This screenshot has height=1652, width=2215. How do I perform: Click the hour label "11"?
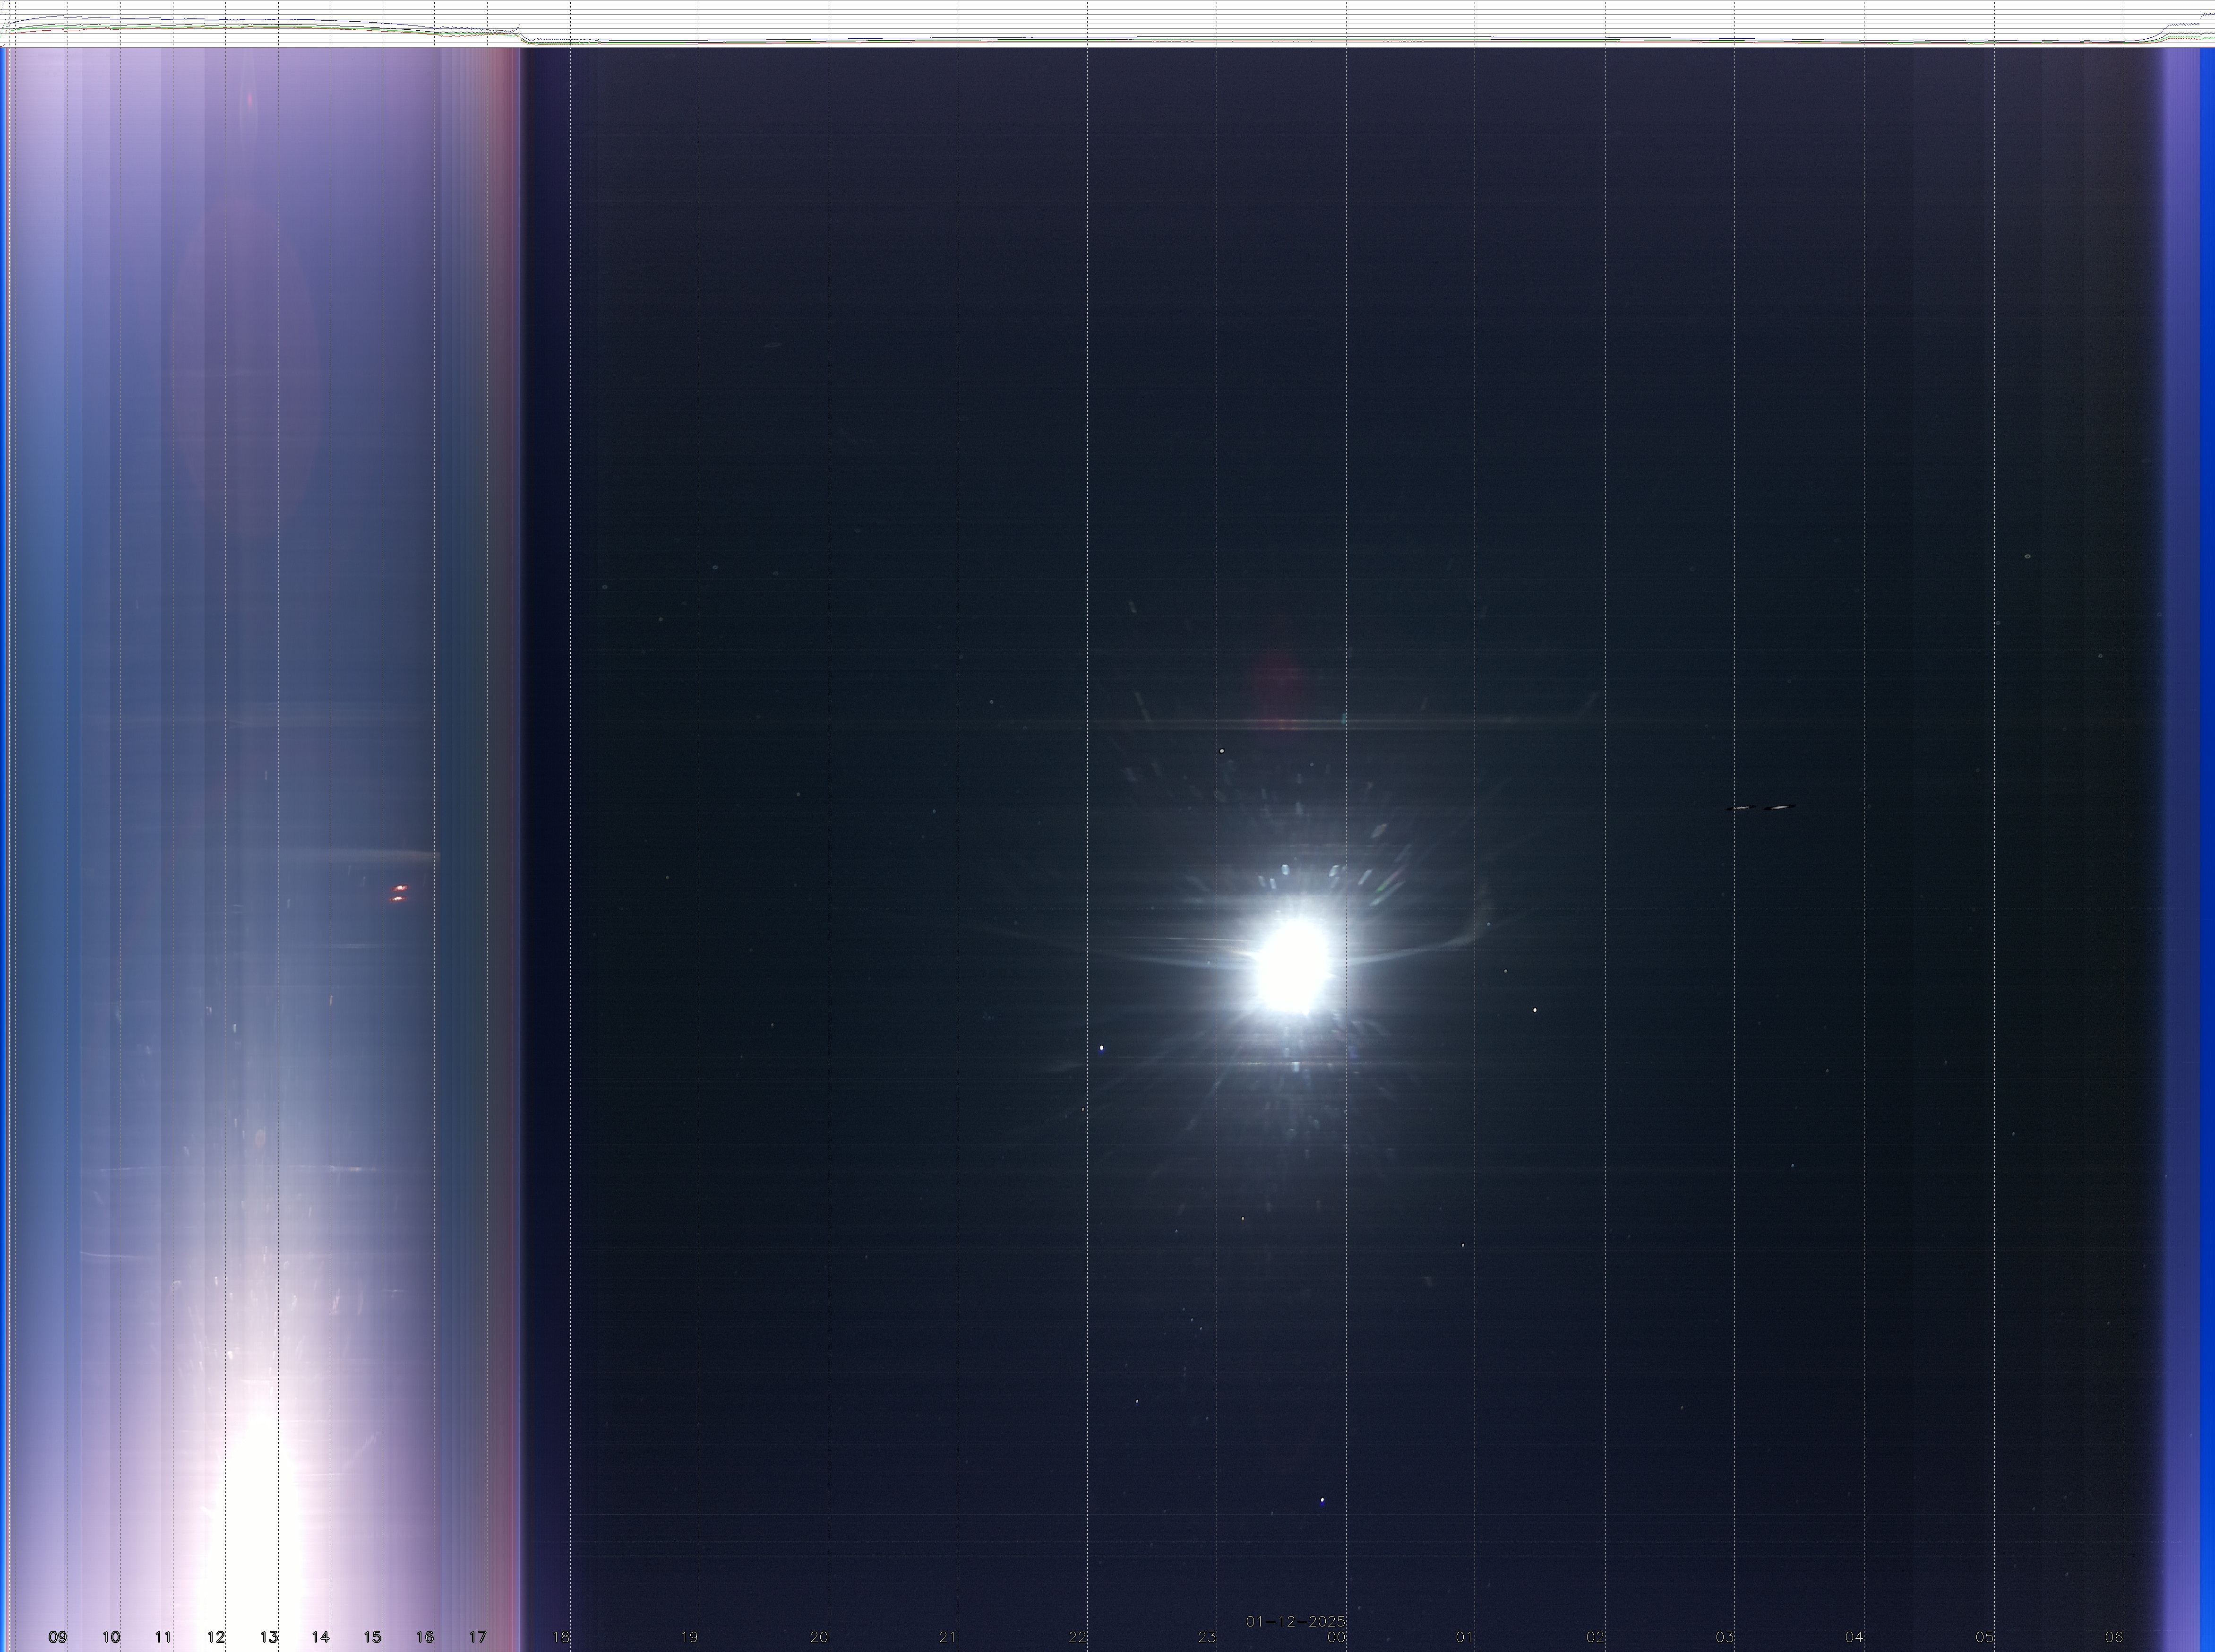click(x=163, y=1637)
